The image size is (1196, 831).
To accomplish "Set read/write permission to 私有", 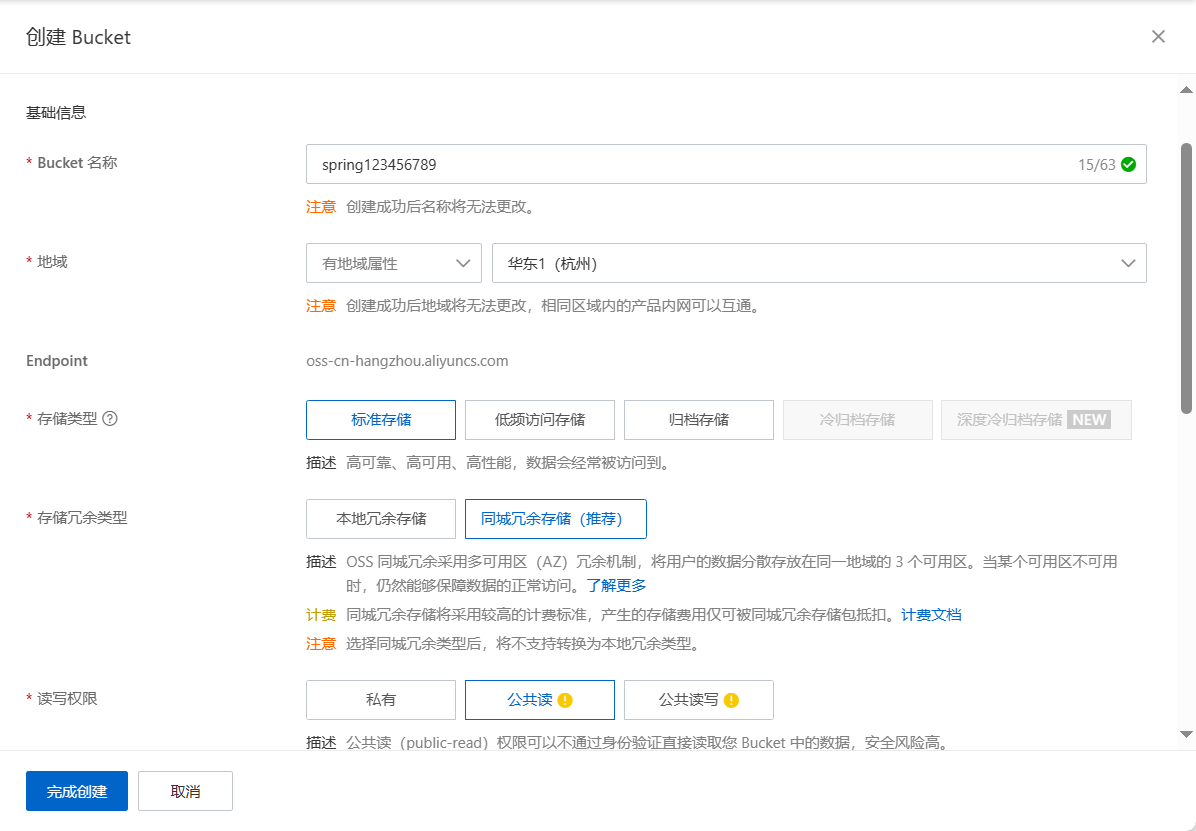I will tap(381, 700).
